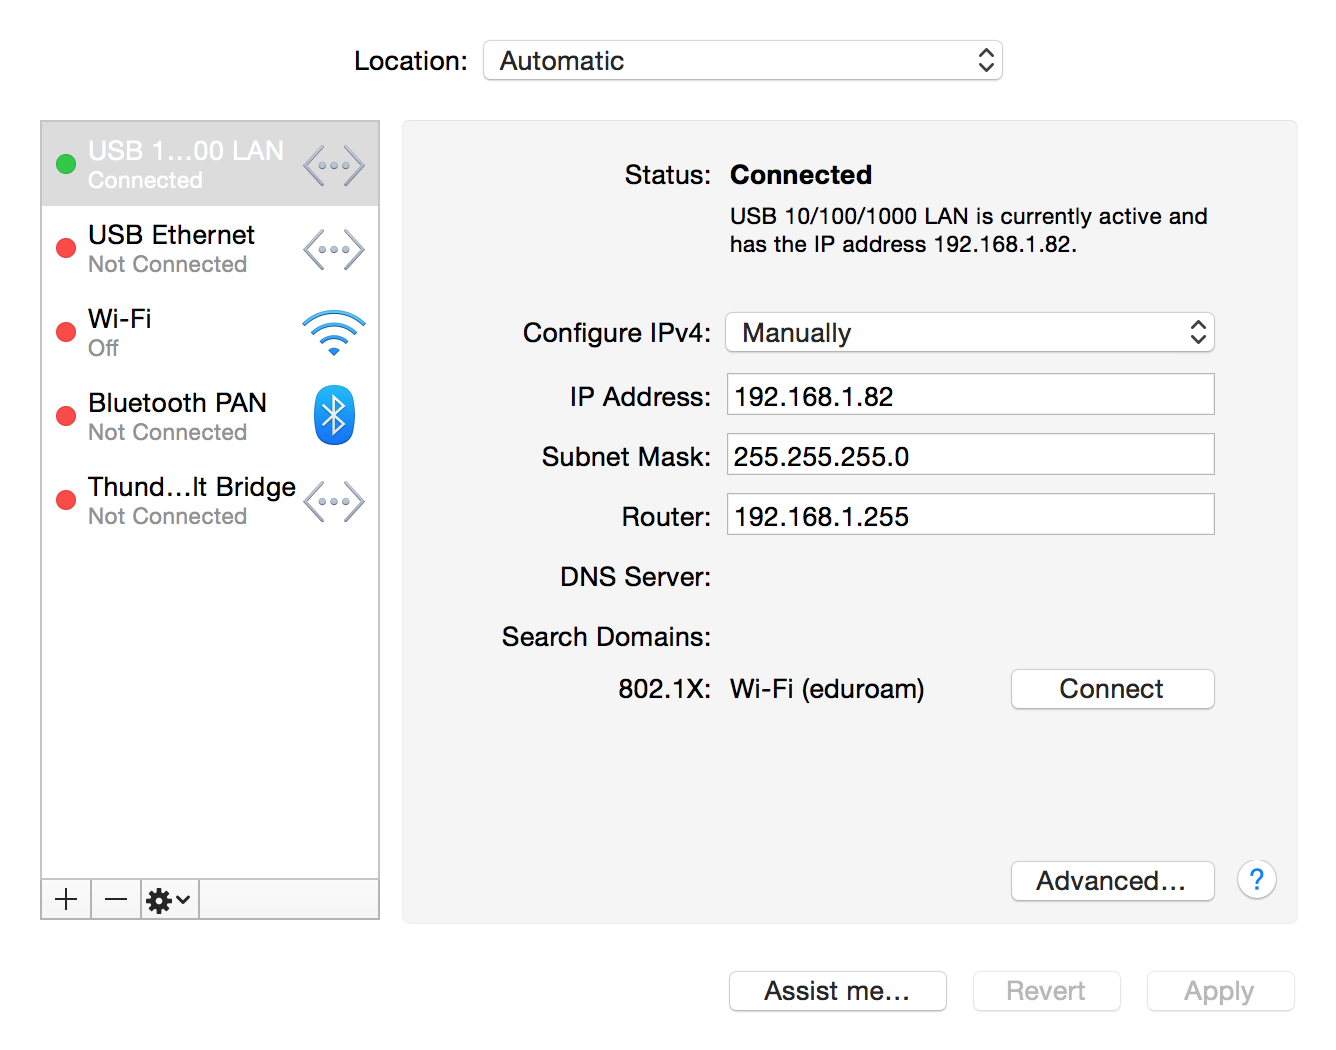Select USB Ethernet in the services list

[x=171, y=249]
